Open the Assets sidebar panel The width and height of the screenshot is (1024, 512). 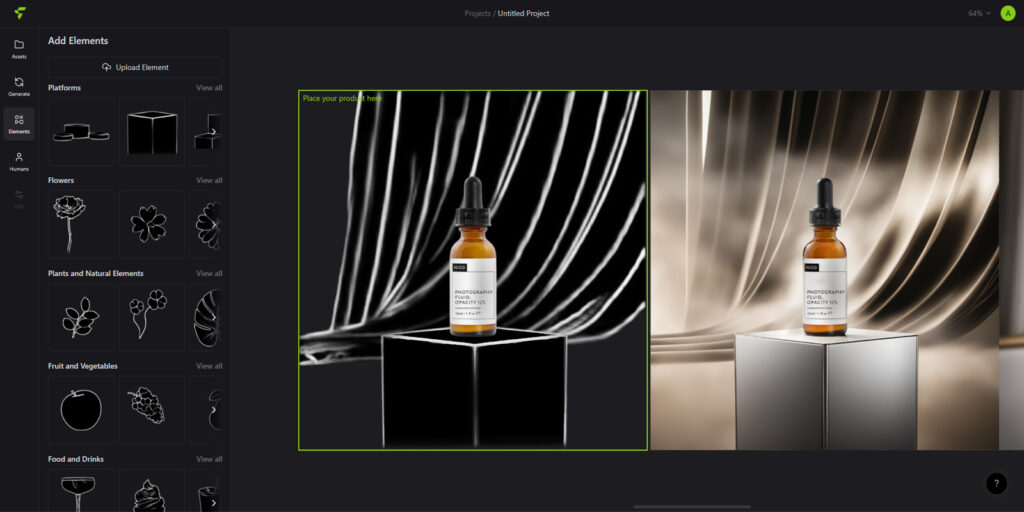(19, 49)
